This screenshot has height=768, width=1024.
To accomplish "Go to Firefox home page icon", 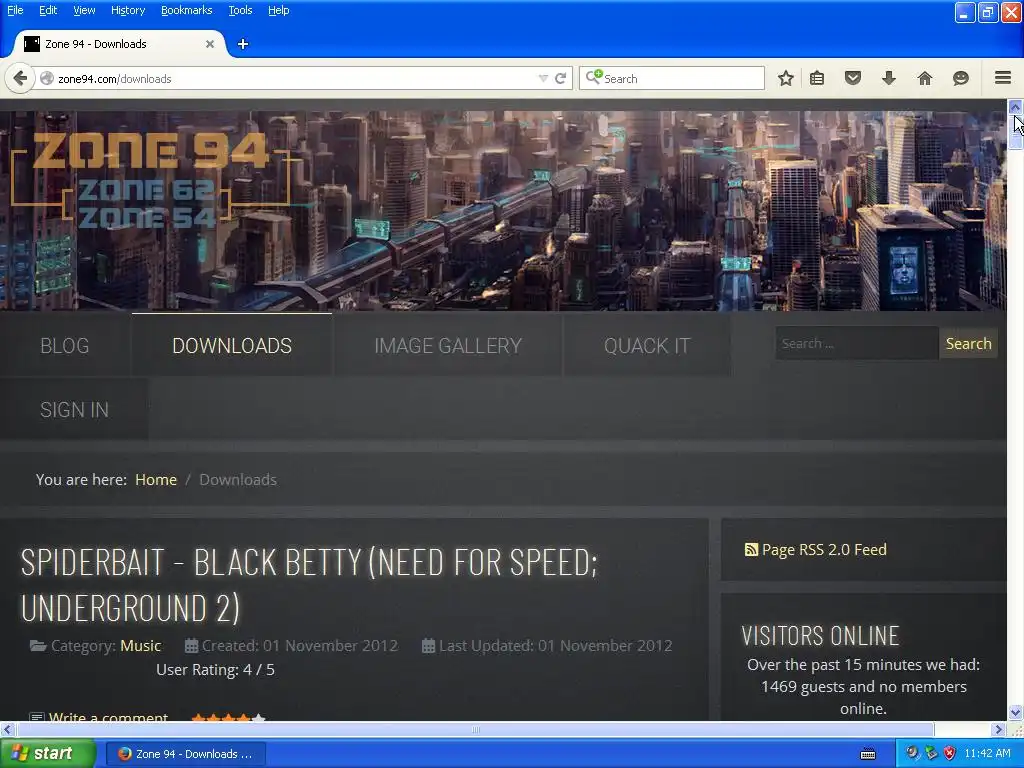I will (x=925, y=78).
